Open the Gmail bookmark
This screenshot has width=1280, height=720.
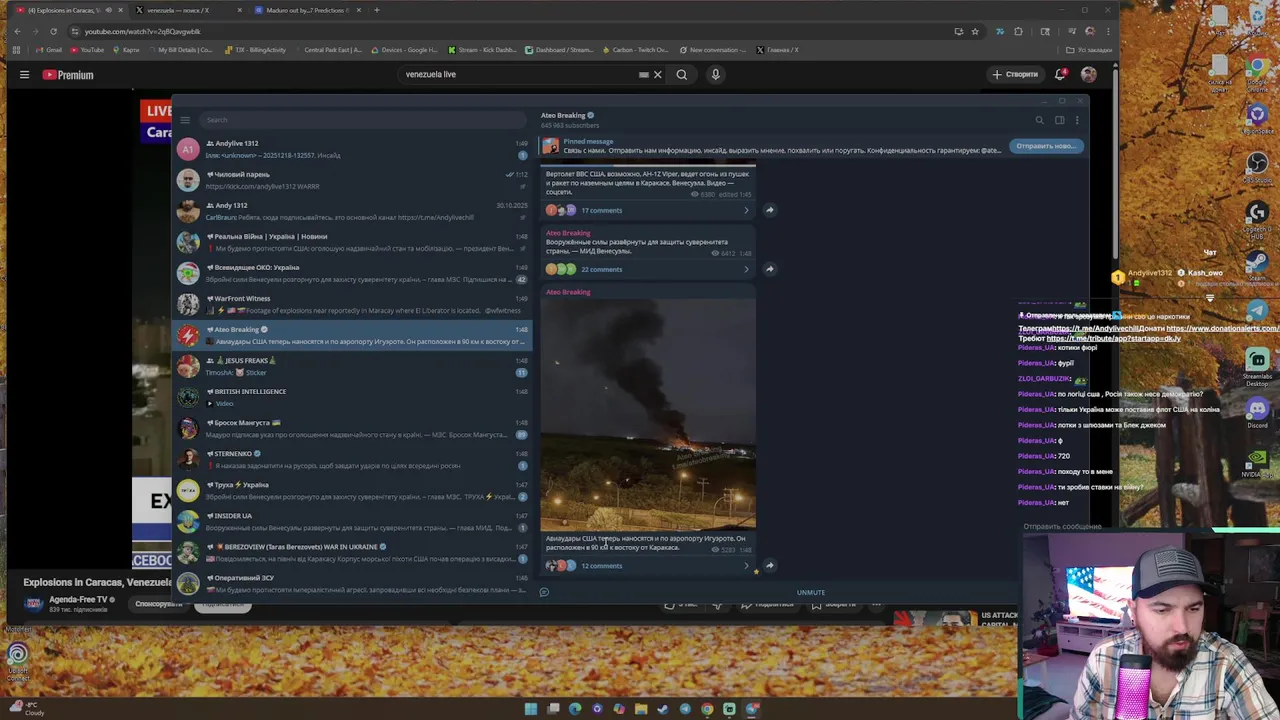[x=49, y=50]
